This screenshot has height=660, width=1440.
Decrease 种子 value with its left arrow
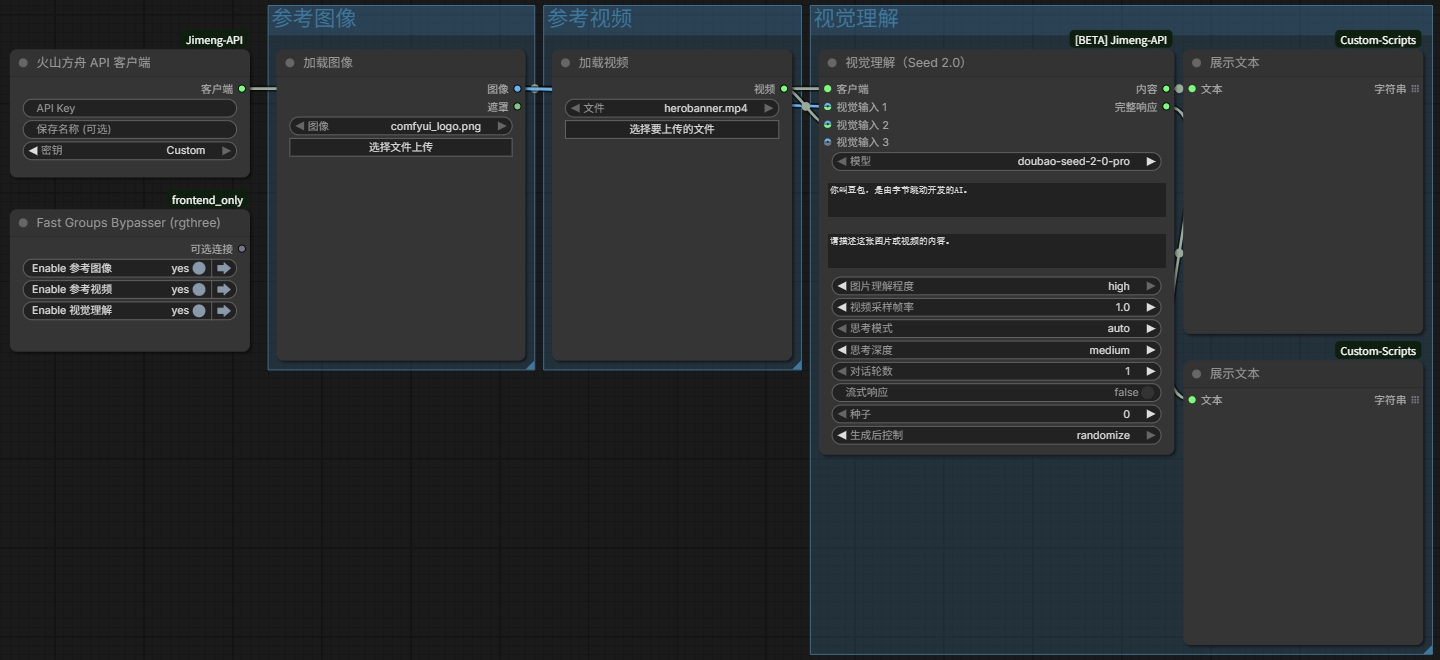[x=842, y=414]
